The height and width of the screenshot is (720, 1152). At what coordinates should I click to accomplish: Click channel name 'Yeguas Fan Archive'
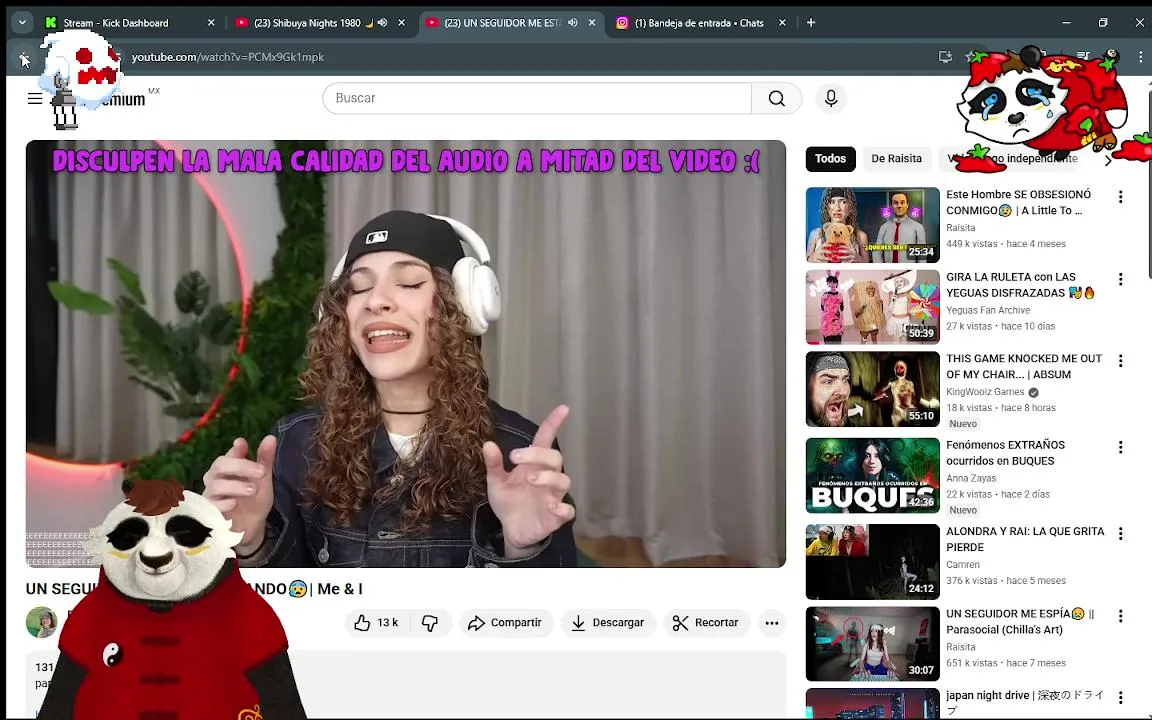point(988,310)
